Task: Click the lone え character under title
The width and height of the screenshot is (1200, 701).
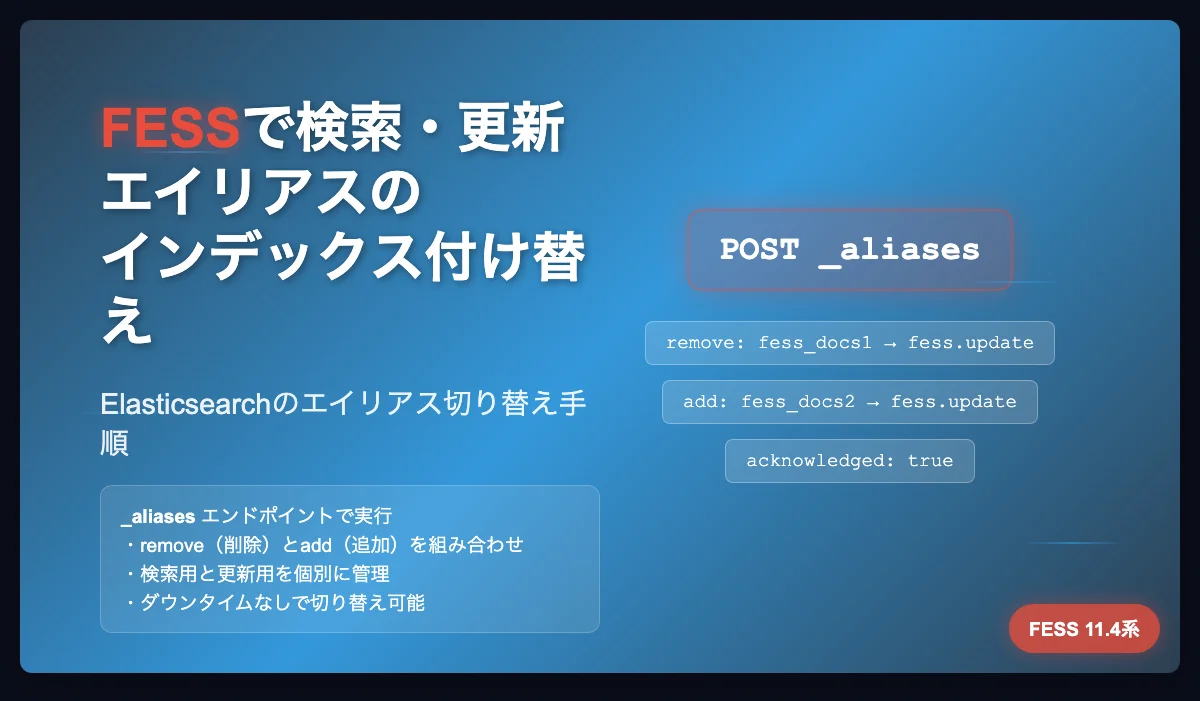Action: tap(127, 323)
